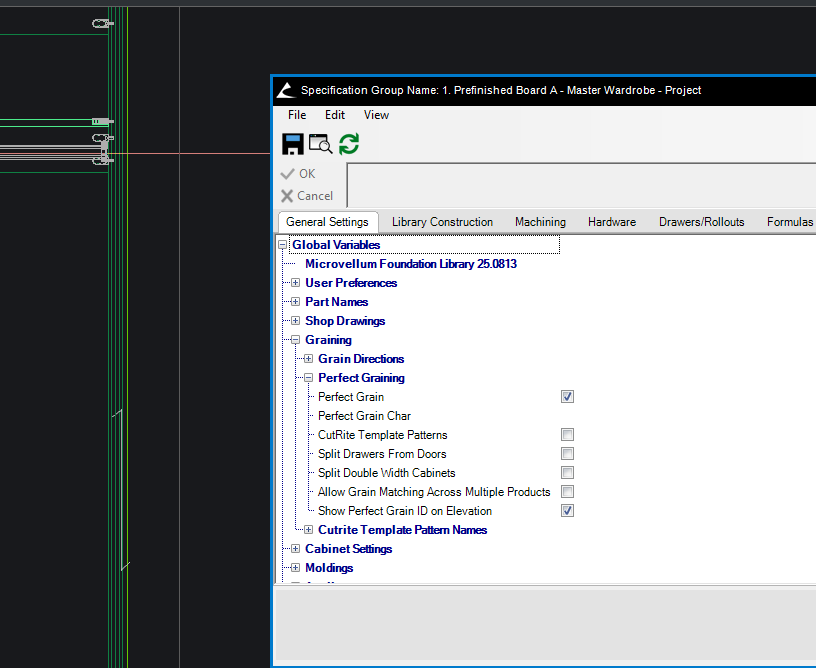
Task: Open the Edit menu
Action: (335, 115)
